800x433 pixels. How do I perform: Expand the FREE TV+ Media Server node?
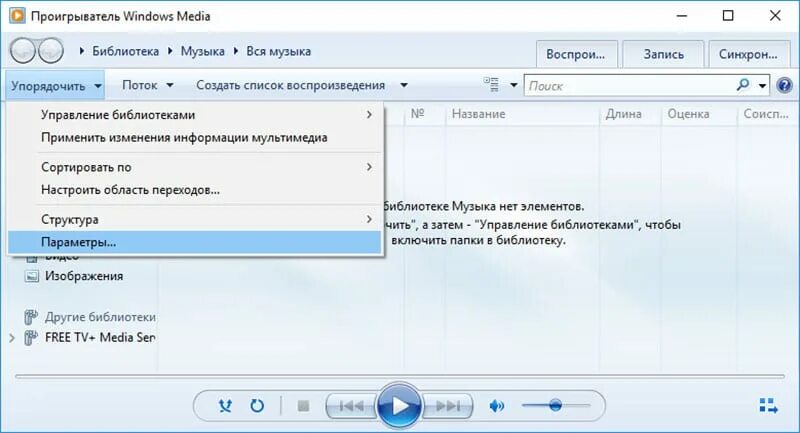pos(12,337)
